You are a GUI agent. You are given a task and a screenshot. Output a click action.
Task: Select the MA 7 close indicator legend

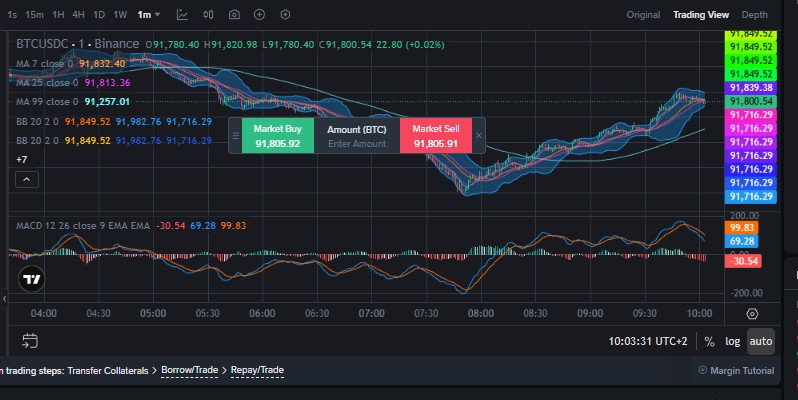(44, 64)
